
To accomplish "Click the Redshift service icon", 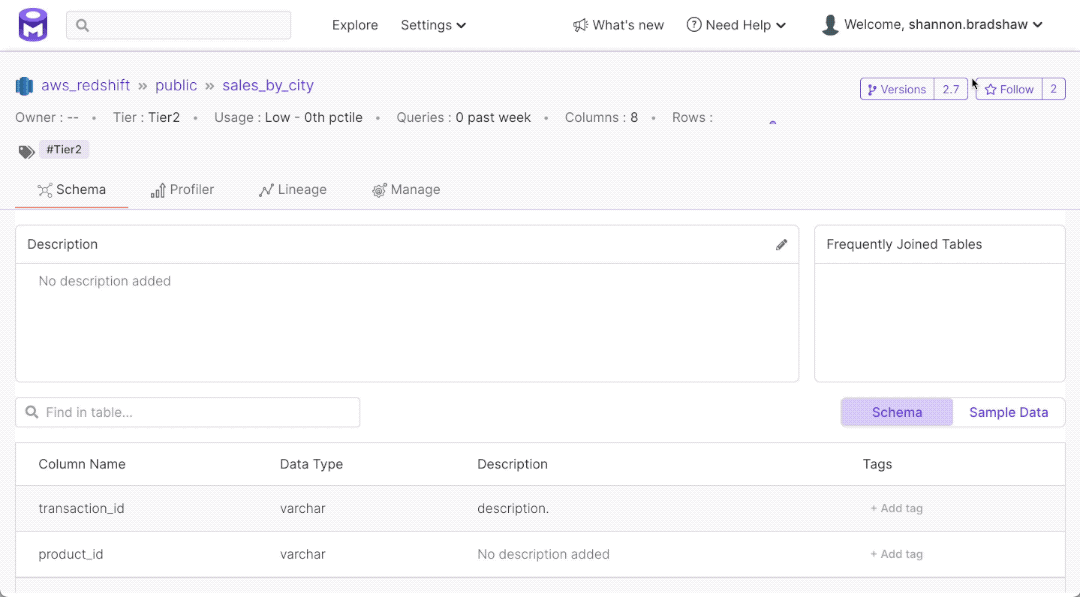I will [25, 86].
